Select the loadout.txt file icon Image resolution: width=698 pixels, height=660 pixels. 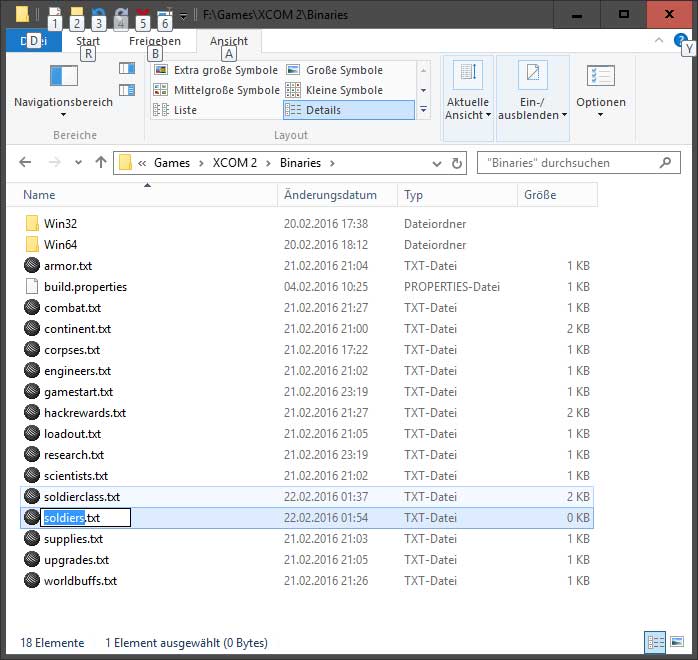pos(32,433)
